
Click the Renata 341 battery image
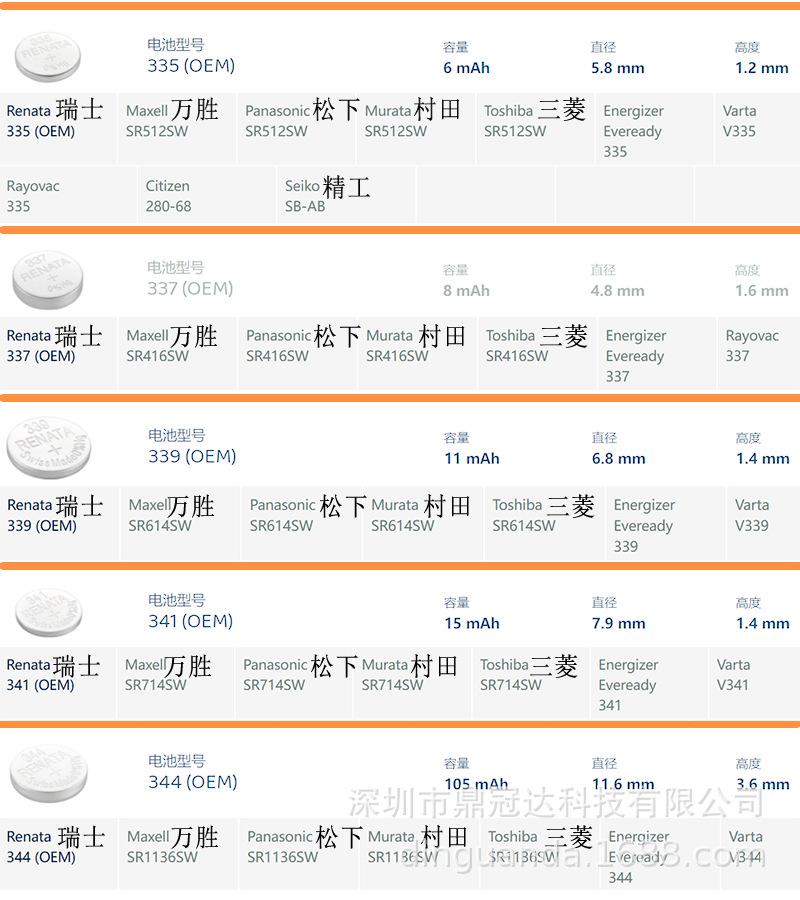[49, 612]
